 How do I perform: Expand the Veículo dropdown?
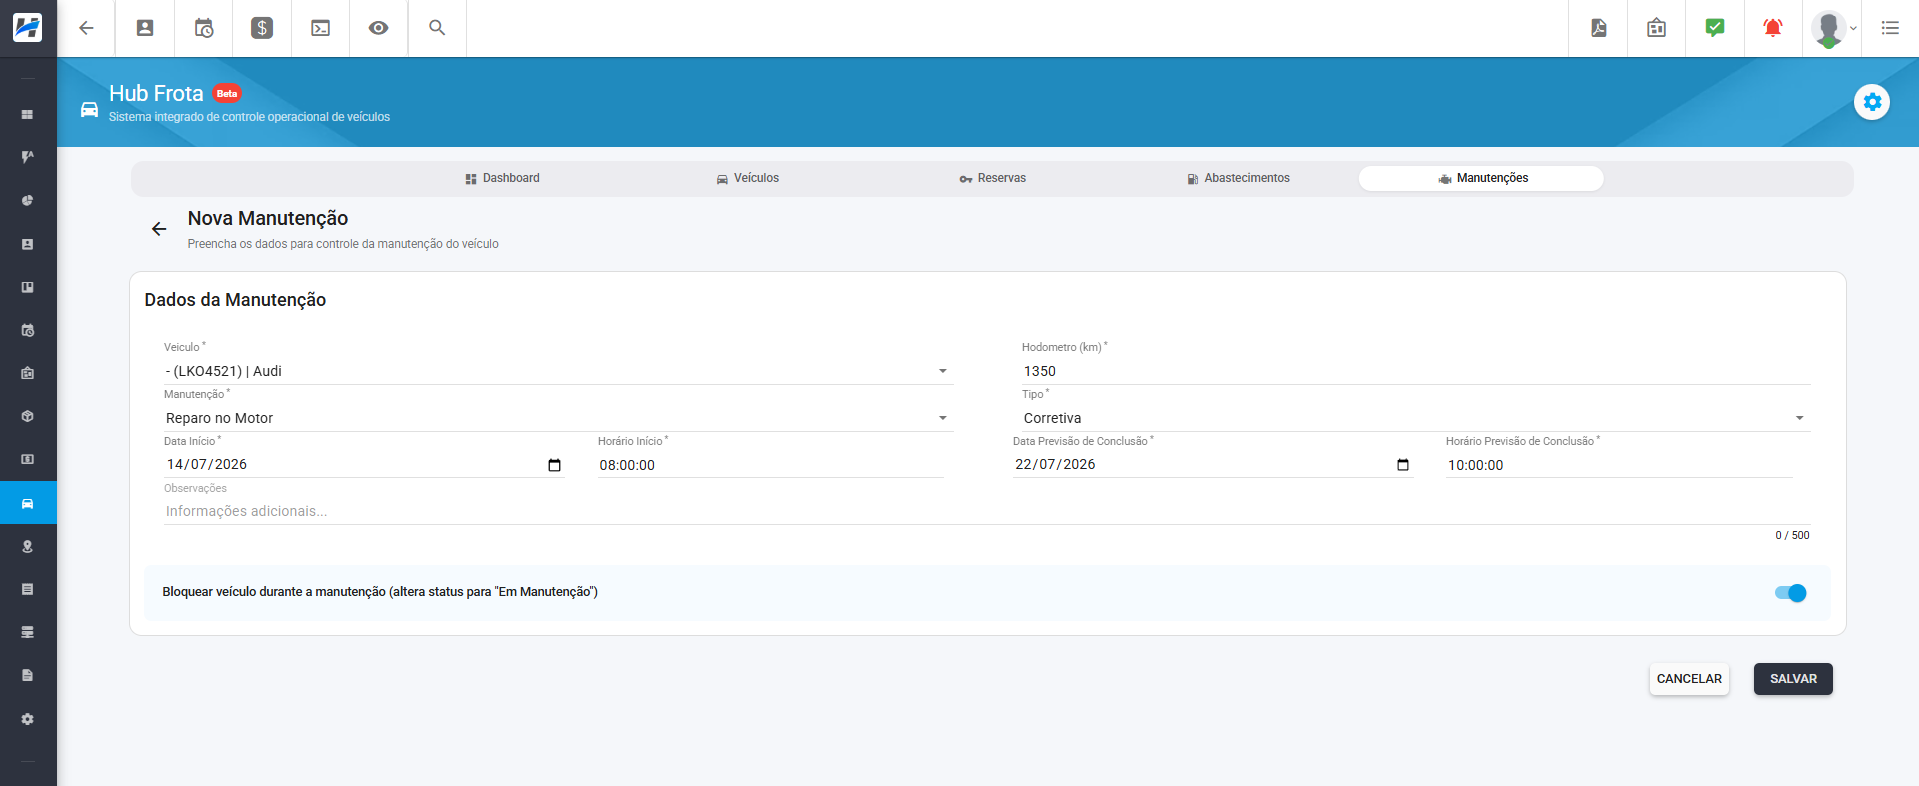click(x=558, y=371)
